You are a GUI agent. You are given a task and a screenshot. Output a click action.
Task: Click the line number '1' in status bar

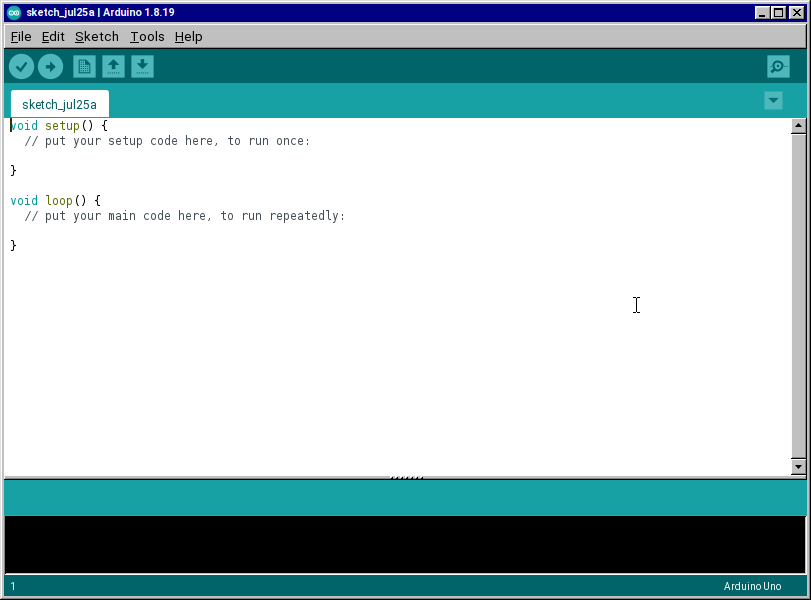(13, 586)
